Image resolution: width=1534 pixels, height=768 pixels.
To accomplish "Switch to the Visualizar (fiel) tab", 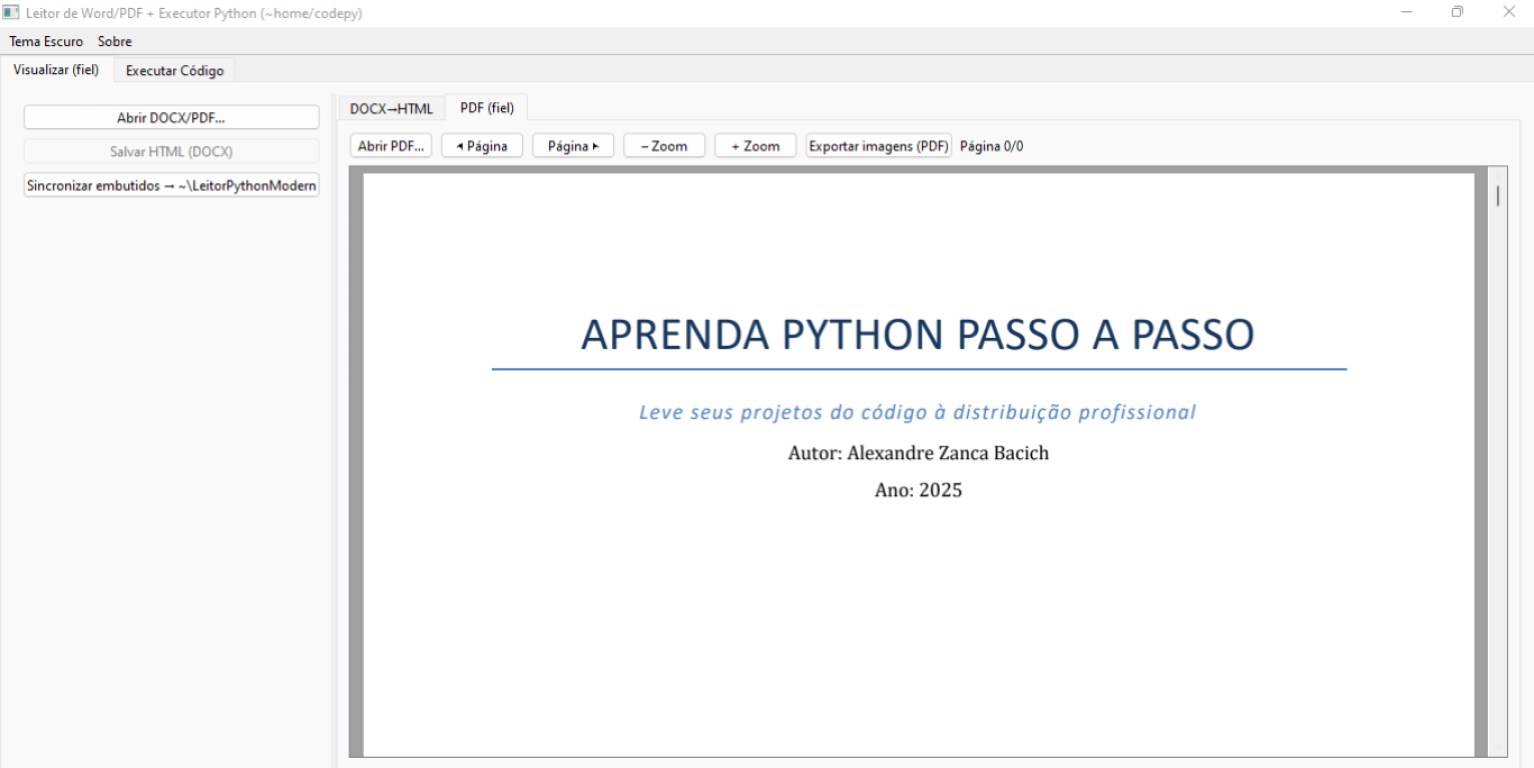I will [56, 70].
